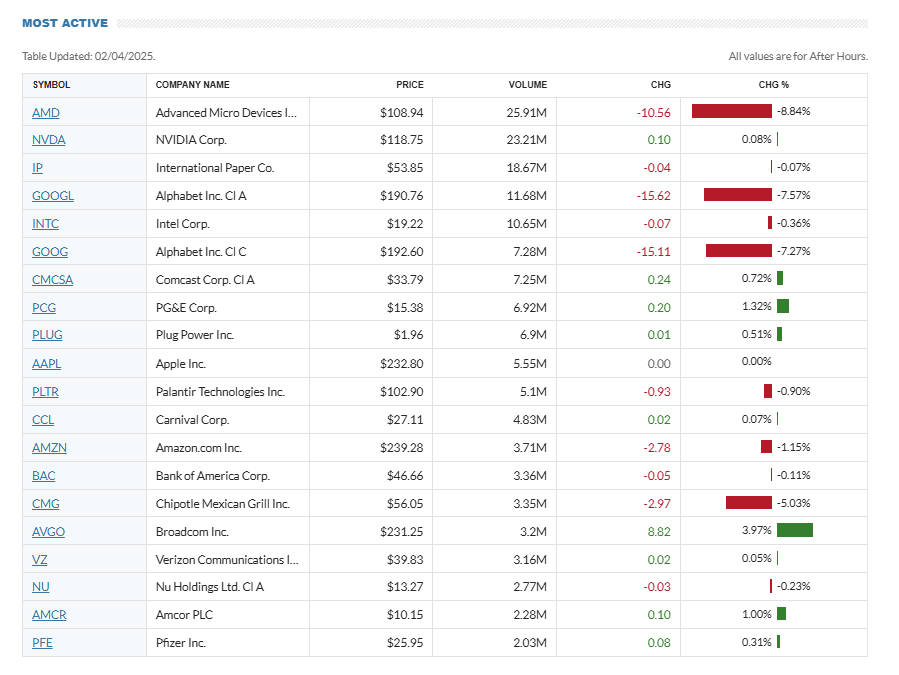This screenshot has height=675, width=899.
Task: Select Comcast Corp. Cl A company name
Action: pyautogui.click(x=205, y=280)
